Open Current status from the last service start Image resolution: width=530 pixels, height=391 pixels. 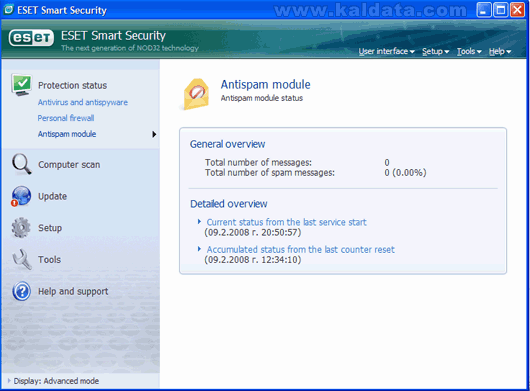point(287,222)
